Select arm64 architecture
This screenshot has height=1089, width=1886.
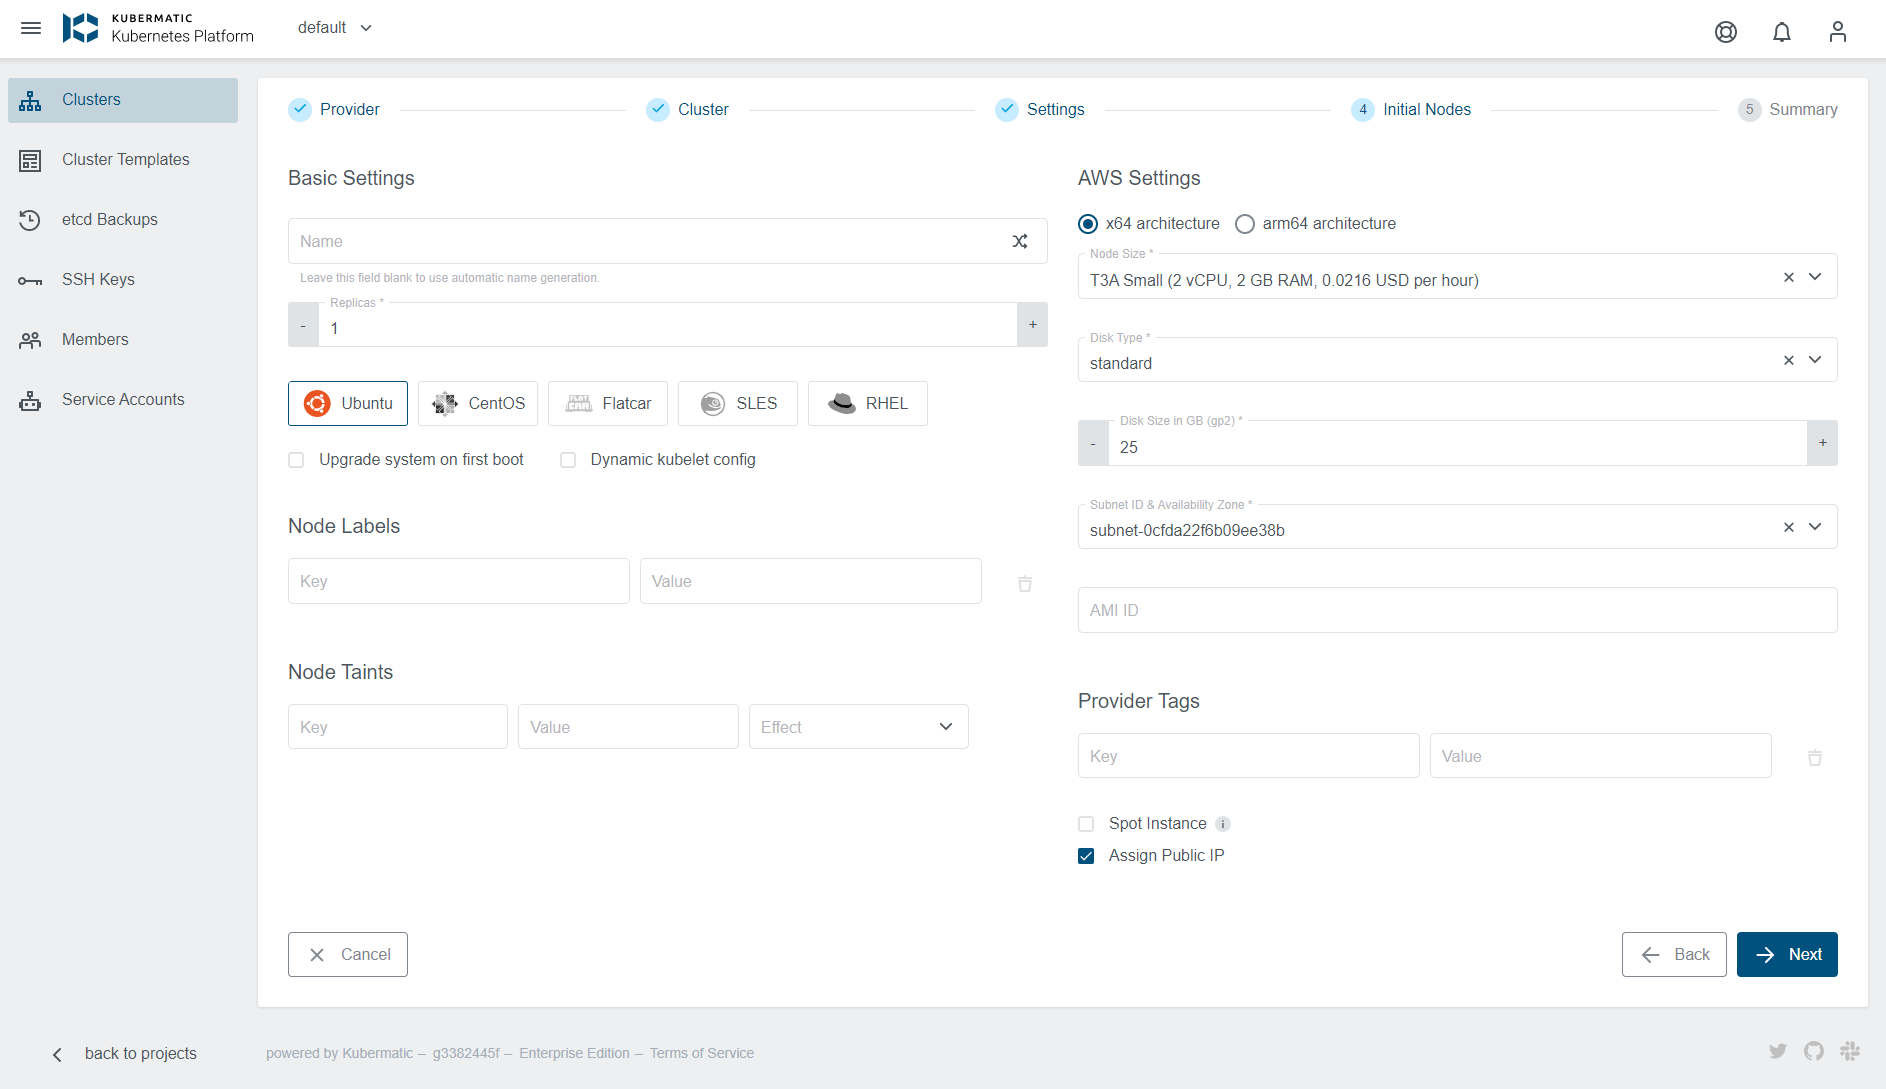pos(1244,224)
